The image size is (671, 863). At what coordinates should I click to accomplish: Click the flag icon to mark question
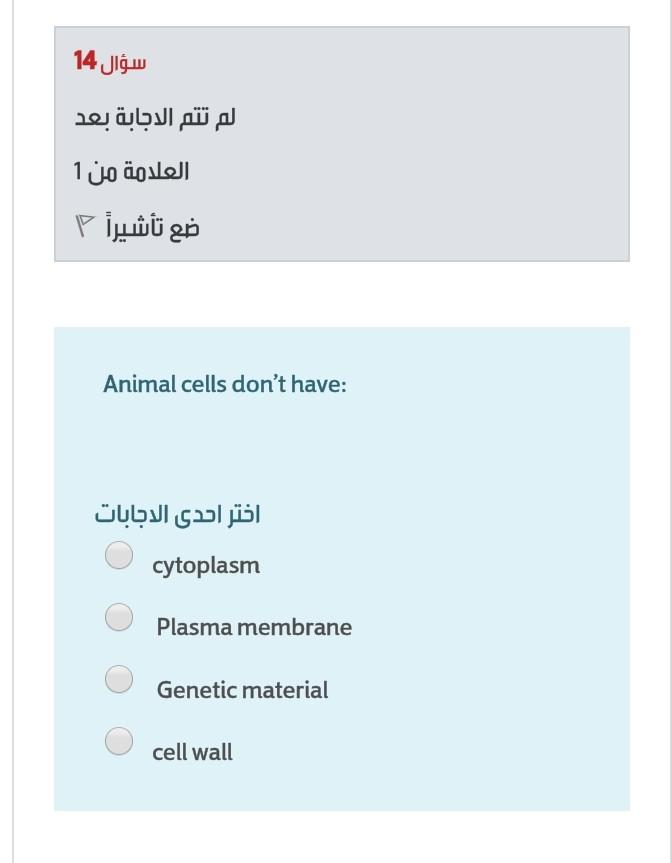click(84, 226)
